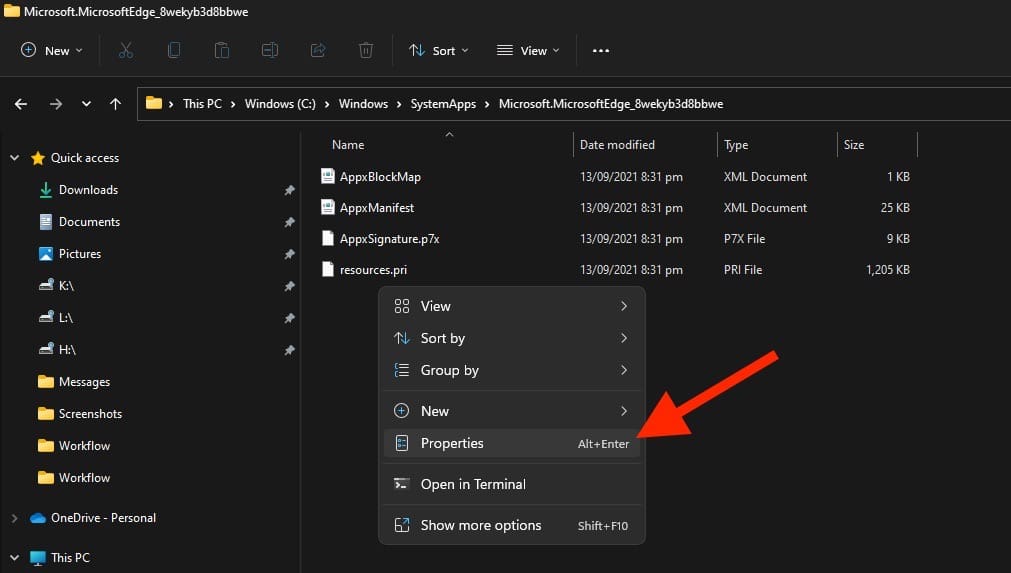
Task: Open View submenu in context menu
Action: point(511,306)
